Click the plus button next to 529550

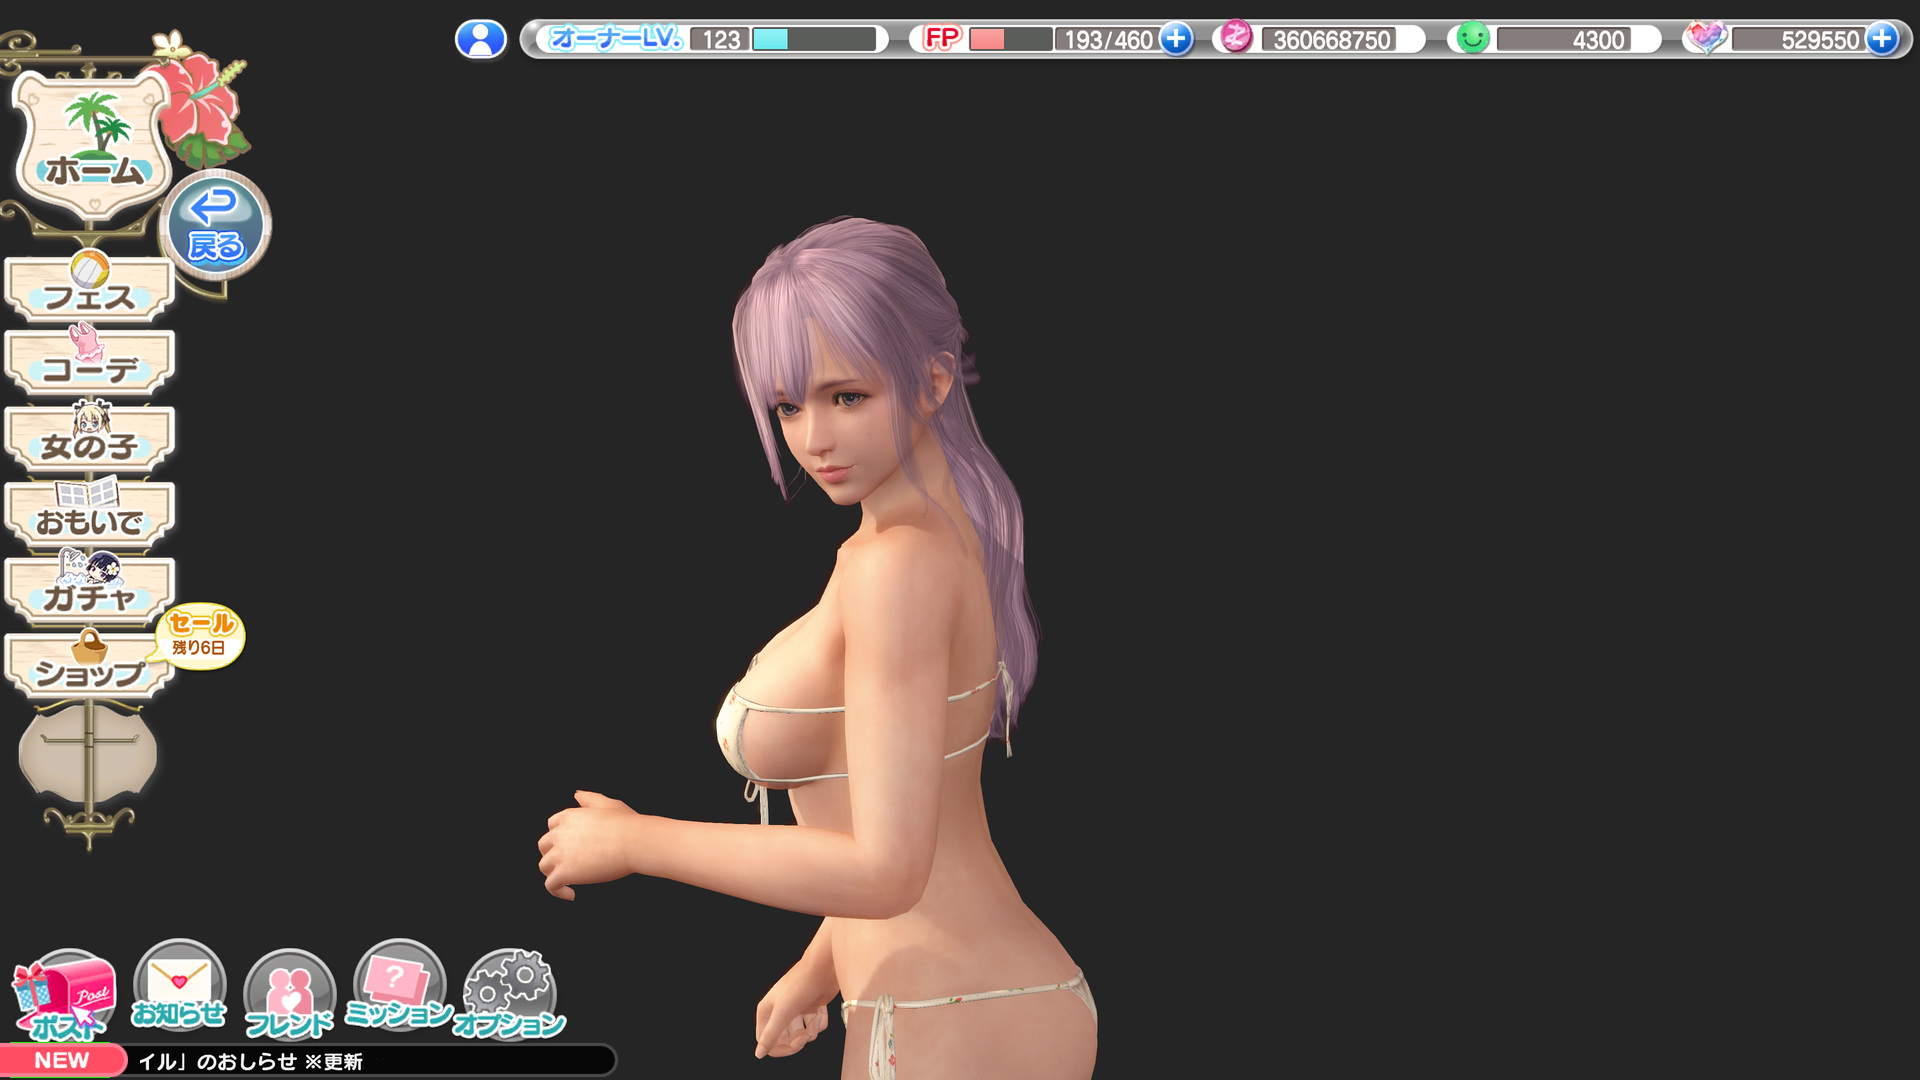coord(1882,39)
